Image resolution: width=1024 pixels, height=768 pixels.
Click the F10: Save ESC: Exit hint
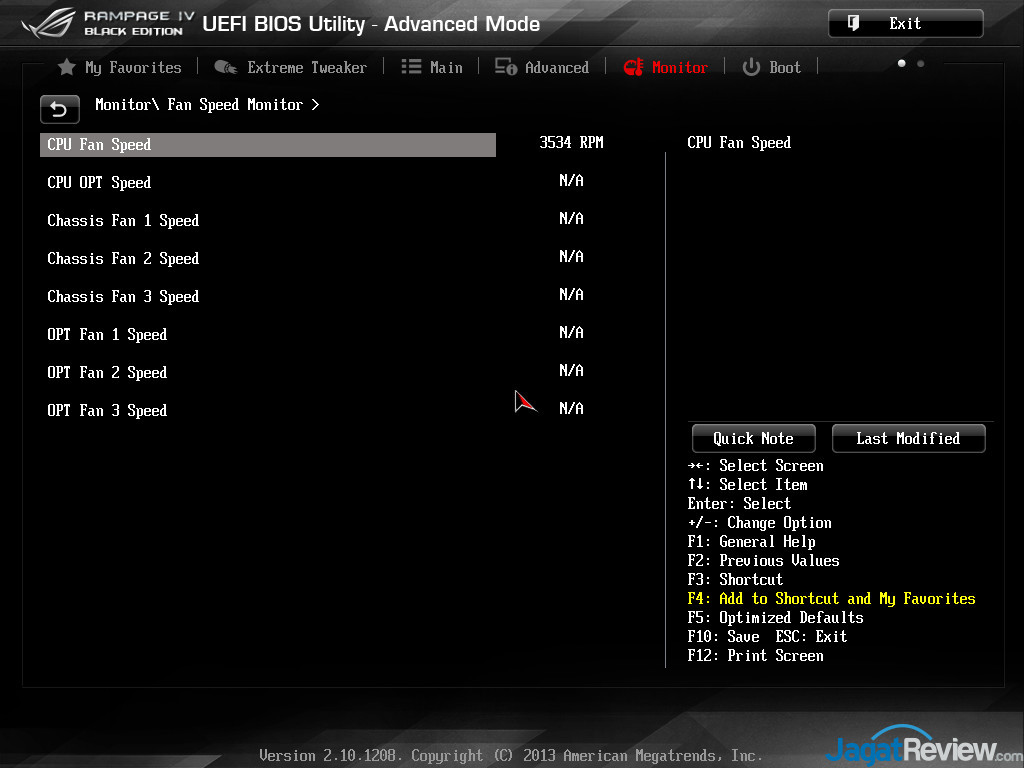[767, 636]
